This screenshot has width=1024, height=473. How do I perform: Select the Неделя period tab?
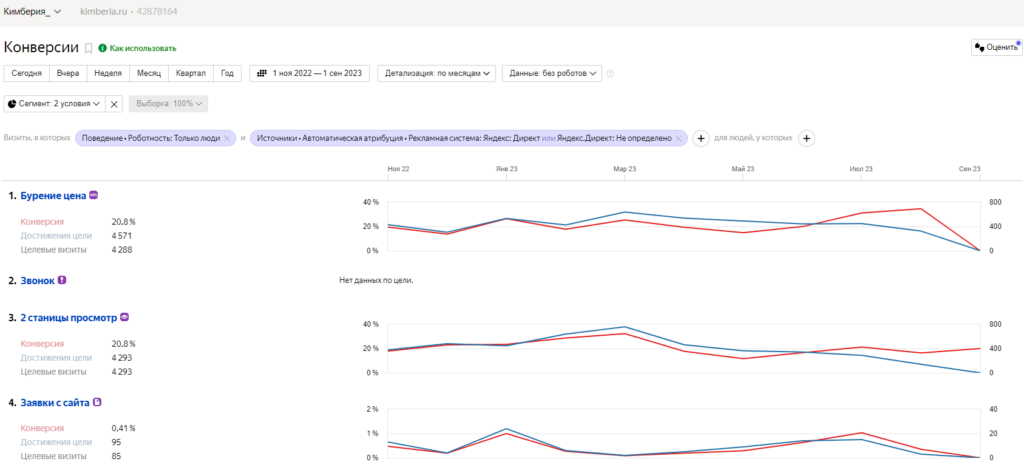[108, 73]
